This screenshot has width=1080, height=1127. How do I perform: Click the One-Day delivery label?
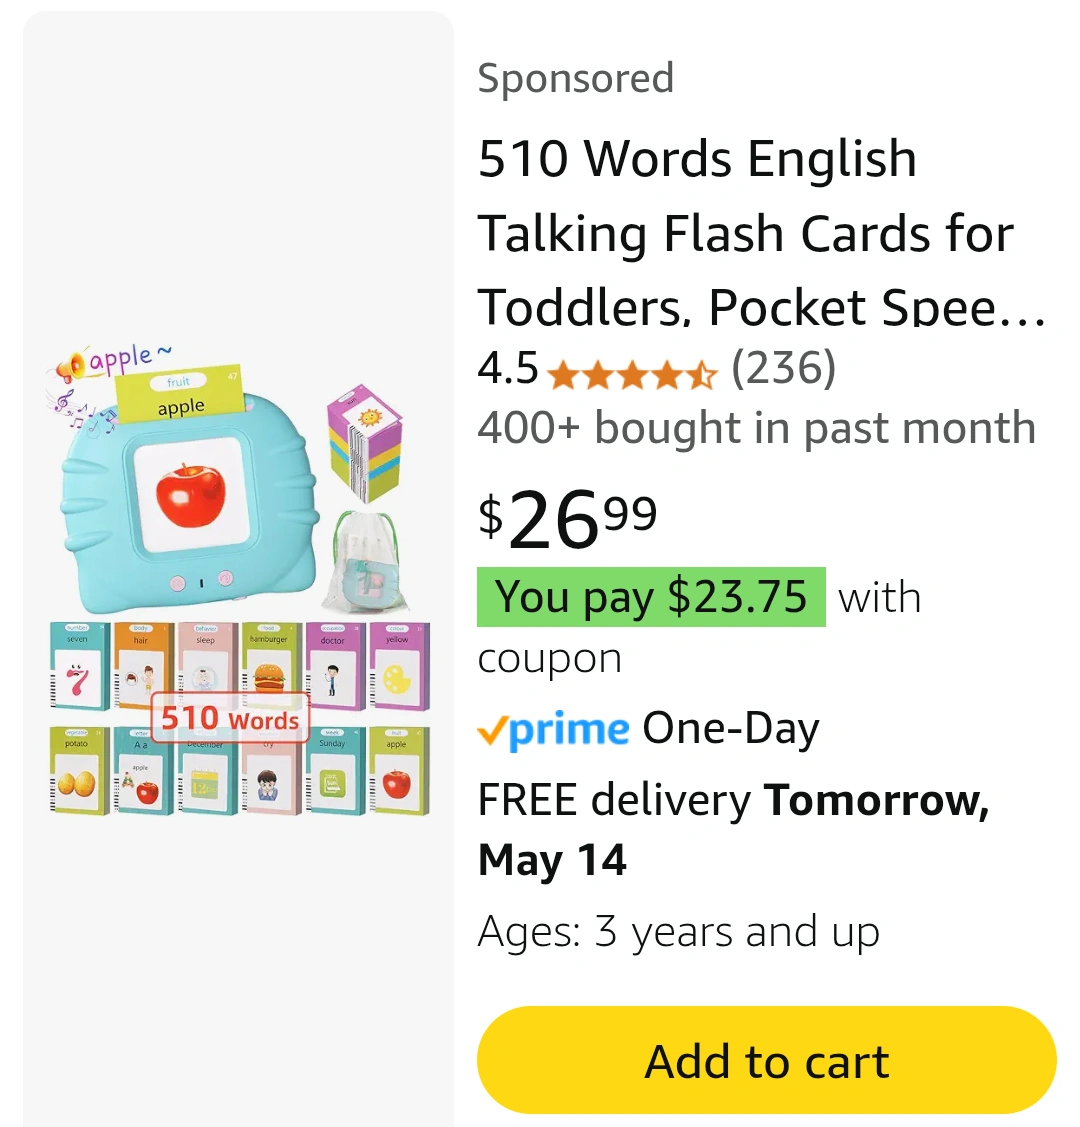click(731, 730)
